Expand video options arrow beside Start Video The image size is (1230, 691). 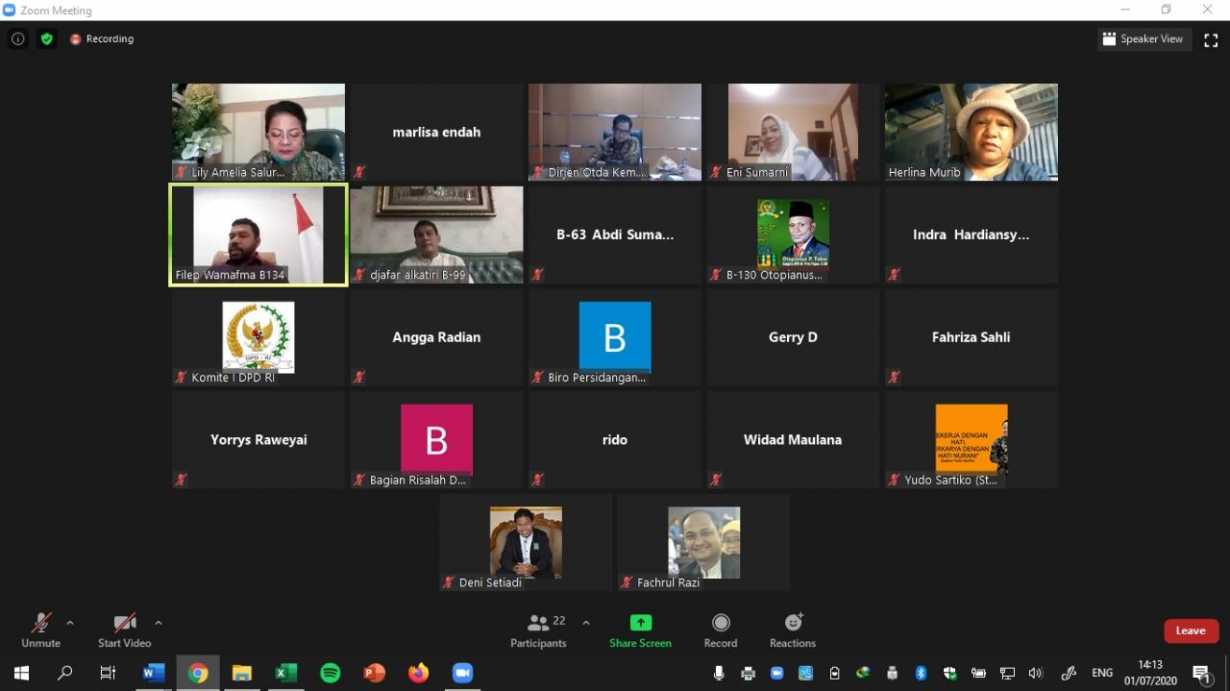click(158, 623)
